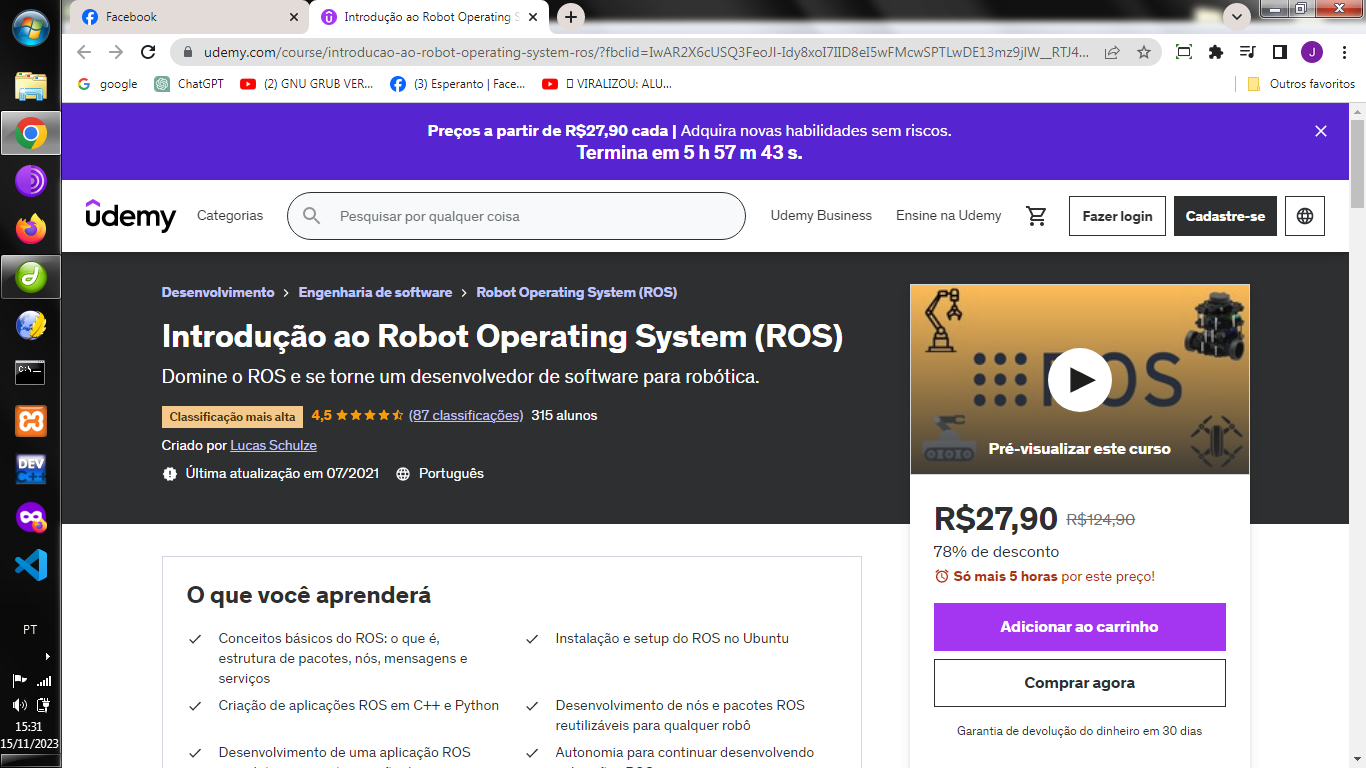Screen dimensions: 1366x768
Task: Click the screenshot extension icon in toolbar
Action: click(1184, 52)
